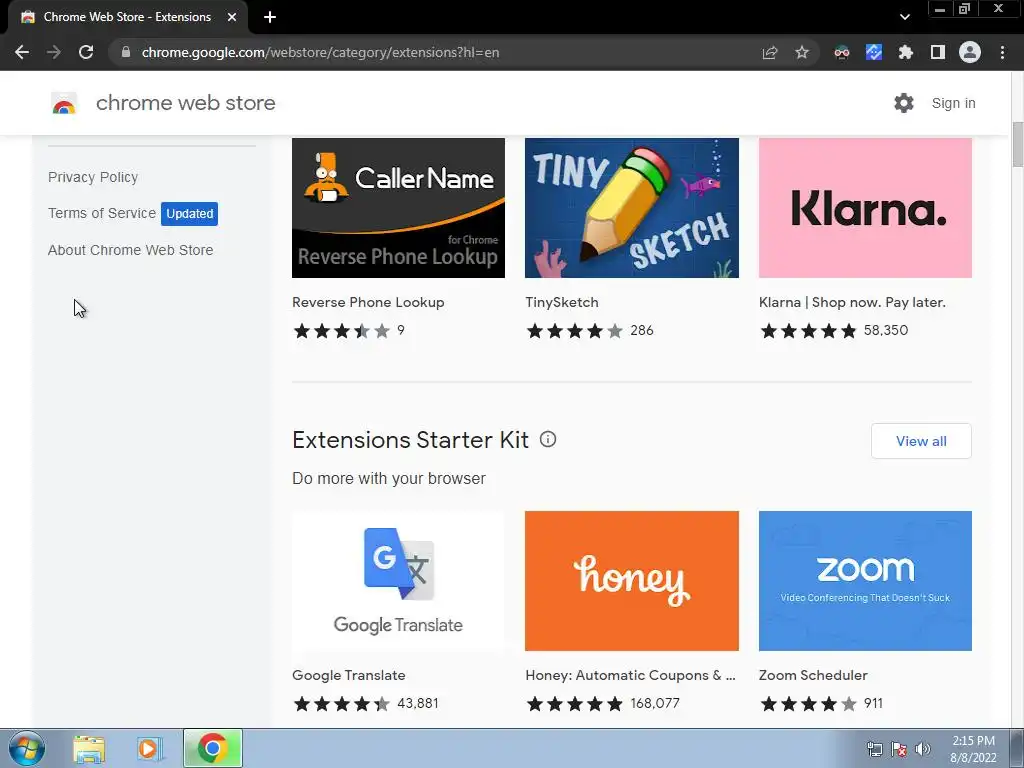Open Zoom Scheduler thumbnail

coord(865,581)
